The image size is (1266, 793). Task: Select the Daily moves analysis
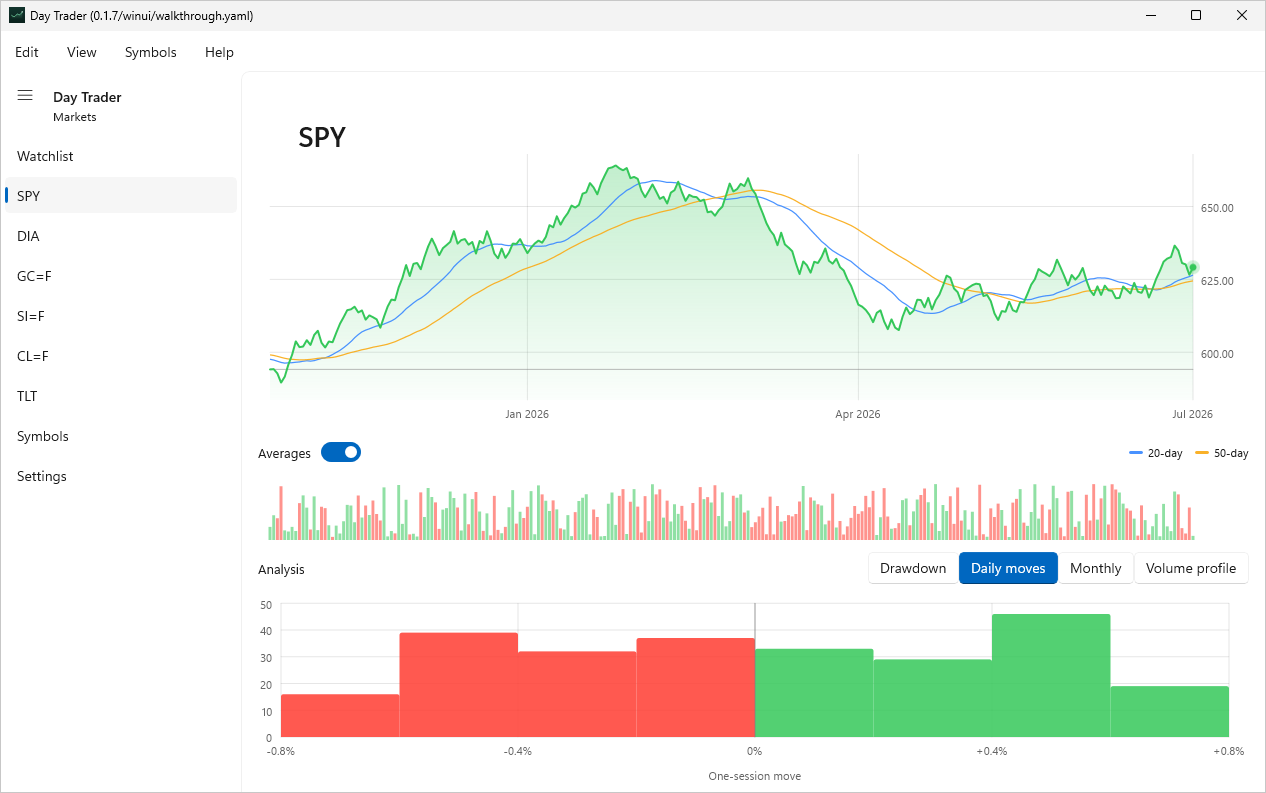tap(1008, 568)
